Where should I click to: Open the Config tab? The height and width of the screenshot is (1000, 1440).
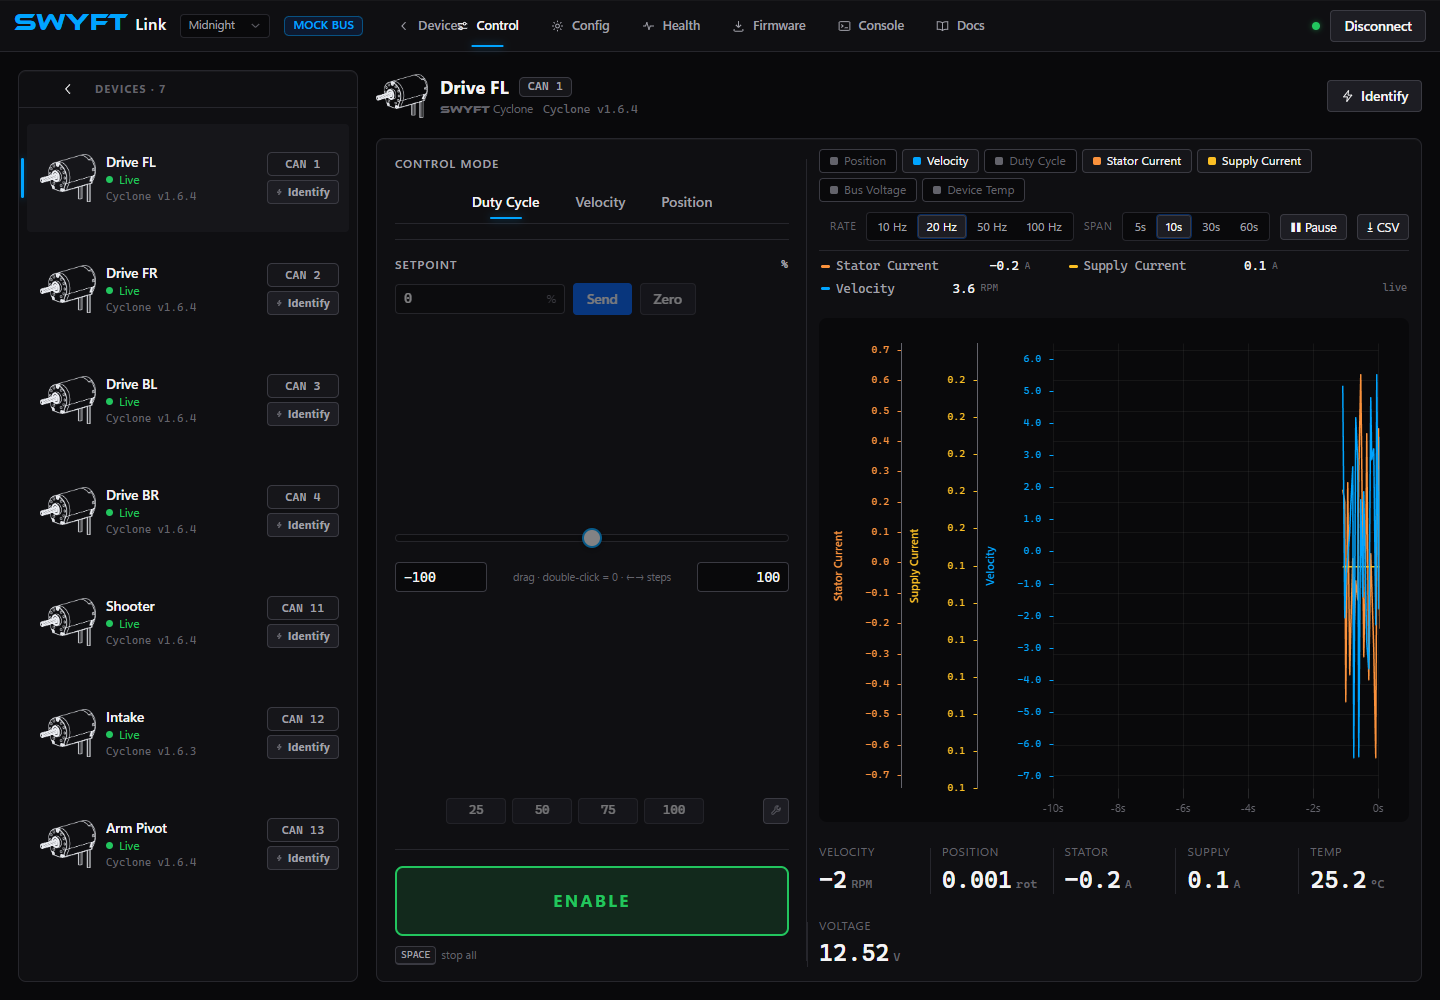point(580,26)
